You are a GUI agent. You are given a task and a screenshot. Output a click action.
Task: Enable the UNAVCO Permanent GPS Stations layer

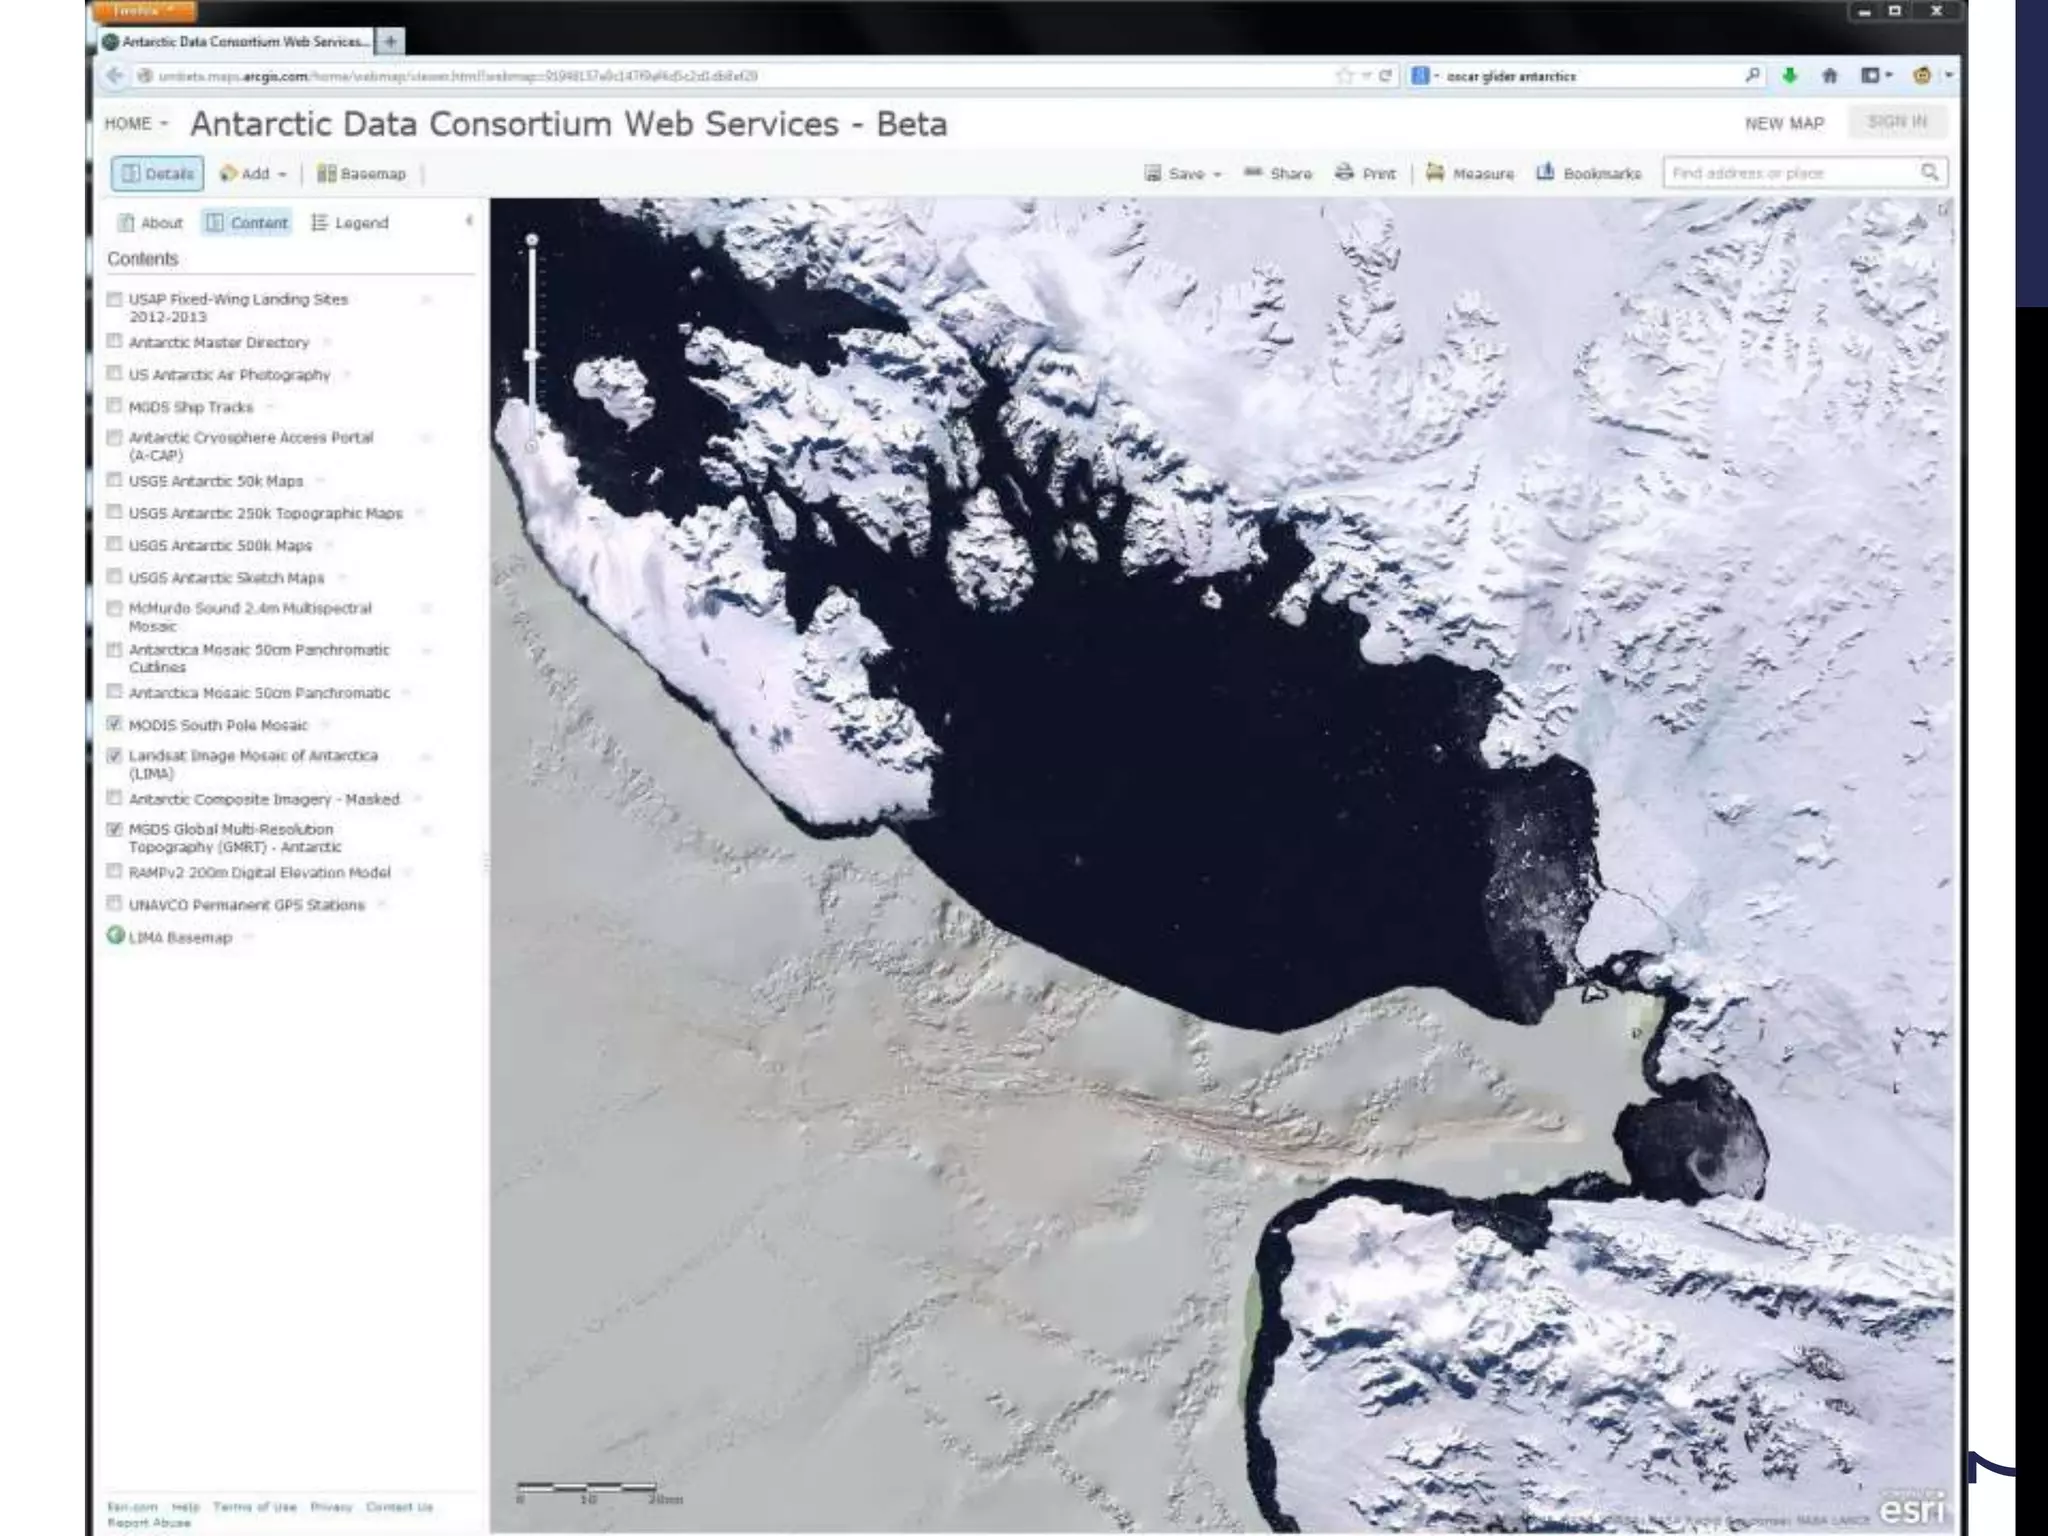(x=115, y=904)
